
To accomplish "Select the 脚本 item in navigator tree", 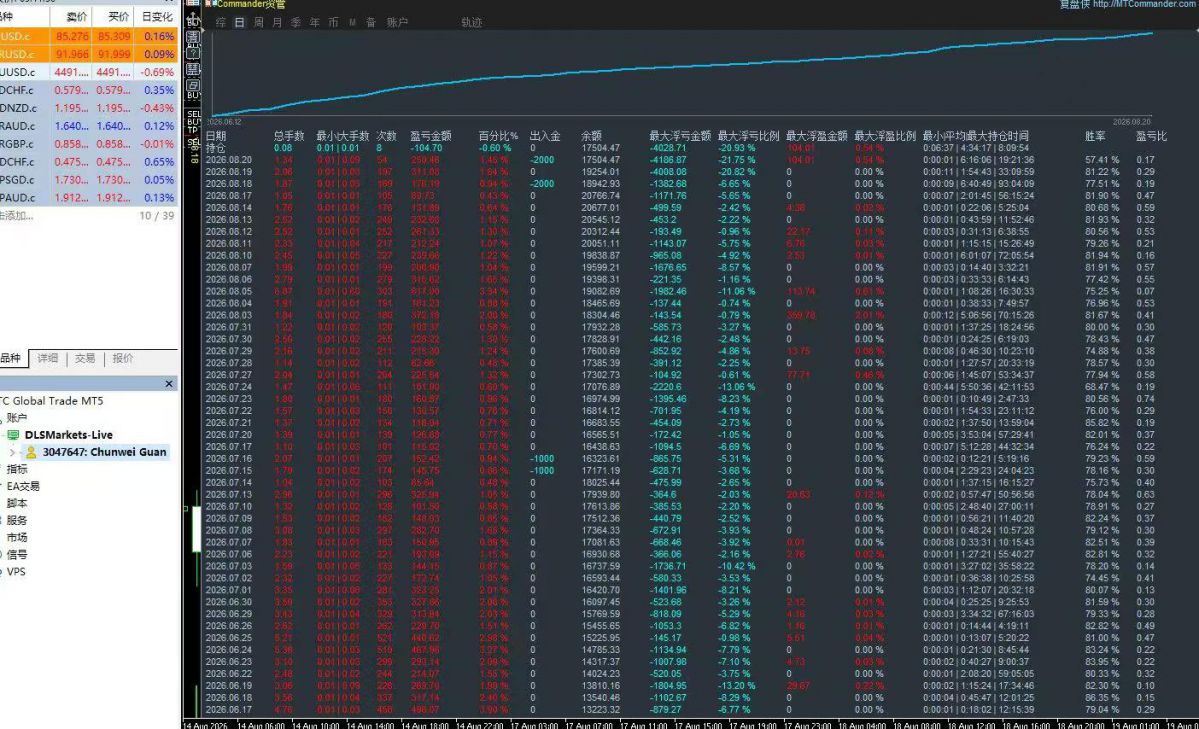I will pyautogui.click(x=17, y=503).
